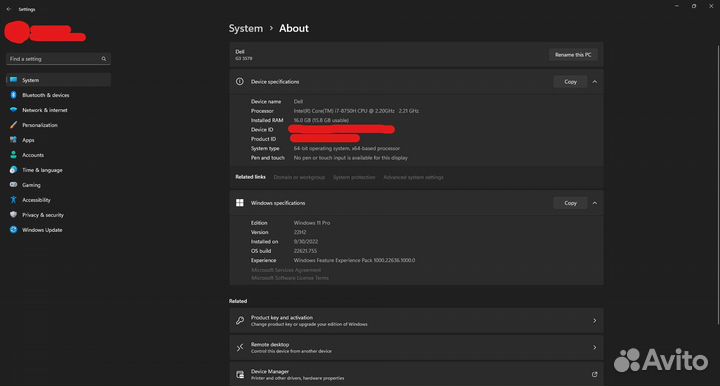The height and width of the screenshot is (386, 720).
Task: Click the Apps sidebar icon
Action: tap(13, 140)
